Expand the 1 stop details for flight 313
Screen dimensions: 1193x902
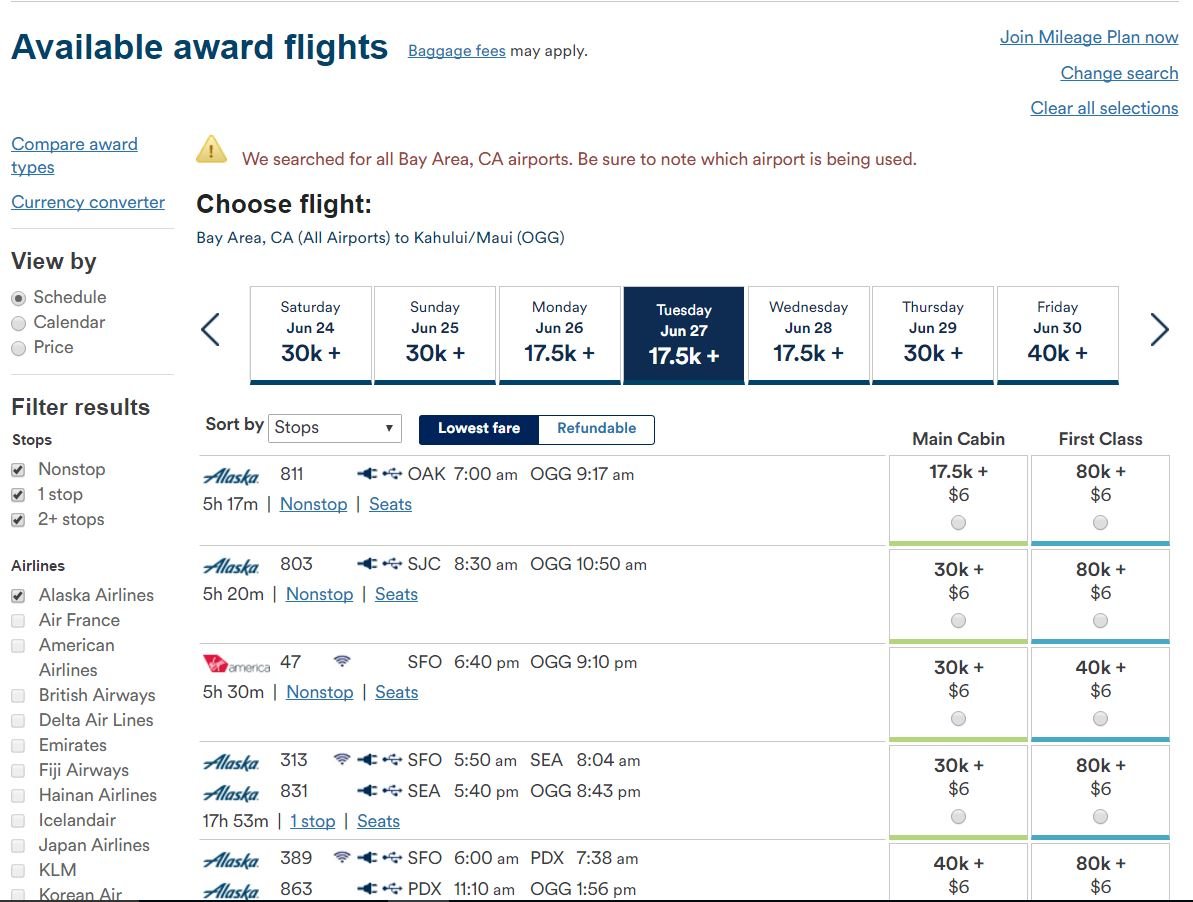[313, 821]
